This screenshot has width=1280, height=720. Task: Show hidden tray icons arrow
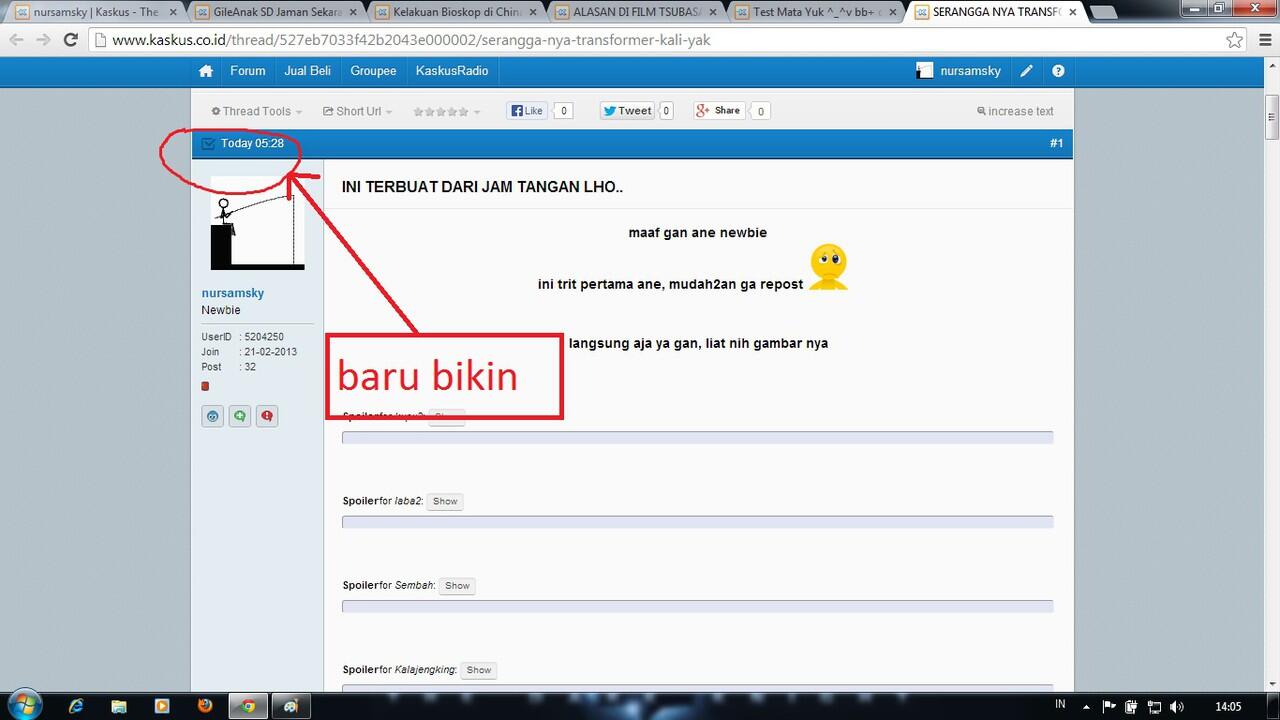(1088, 706)
